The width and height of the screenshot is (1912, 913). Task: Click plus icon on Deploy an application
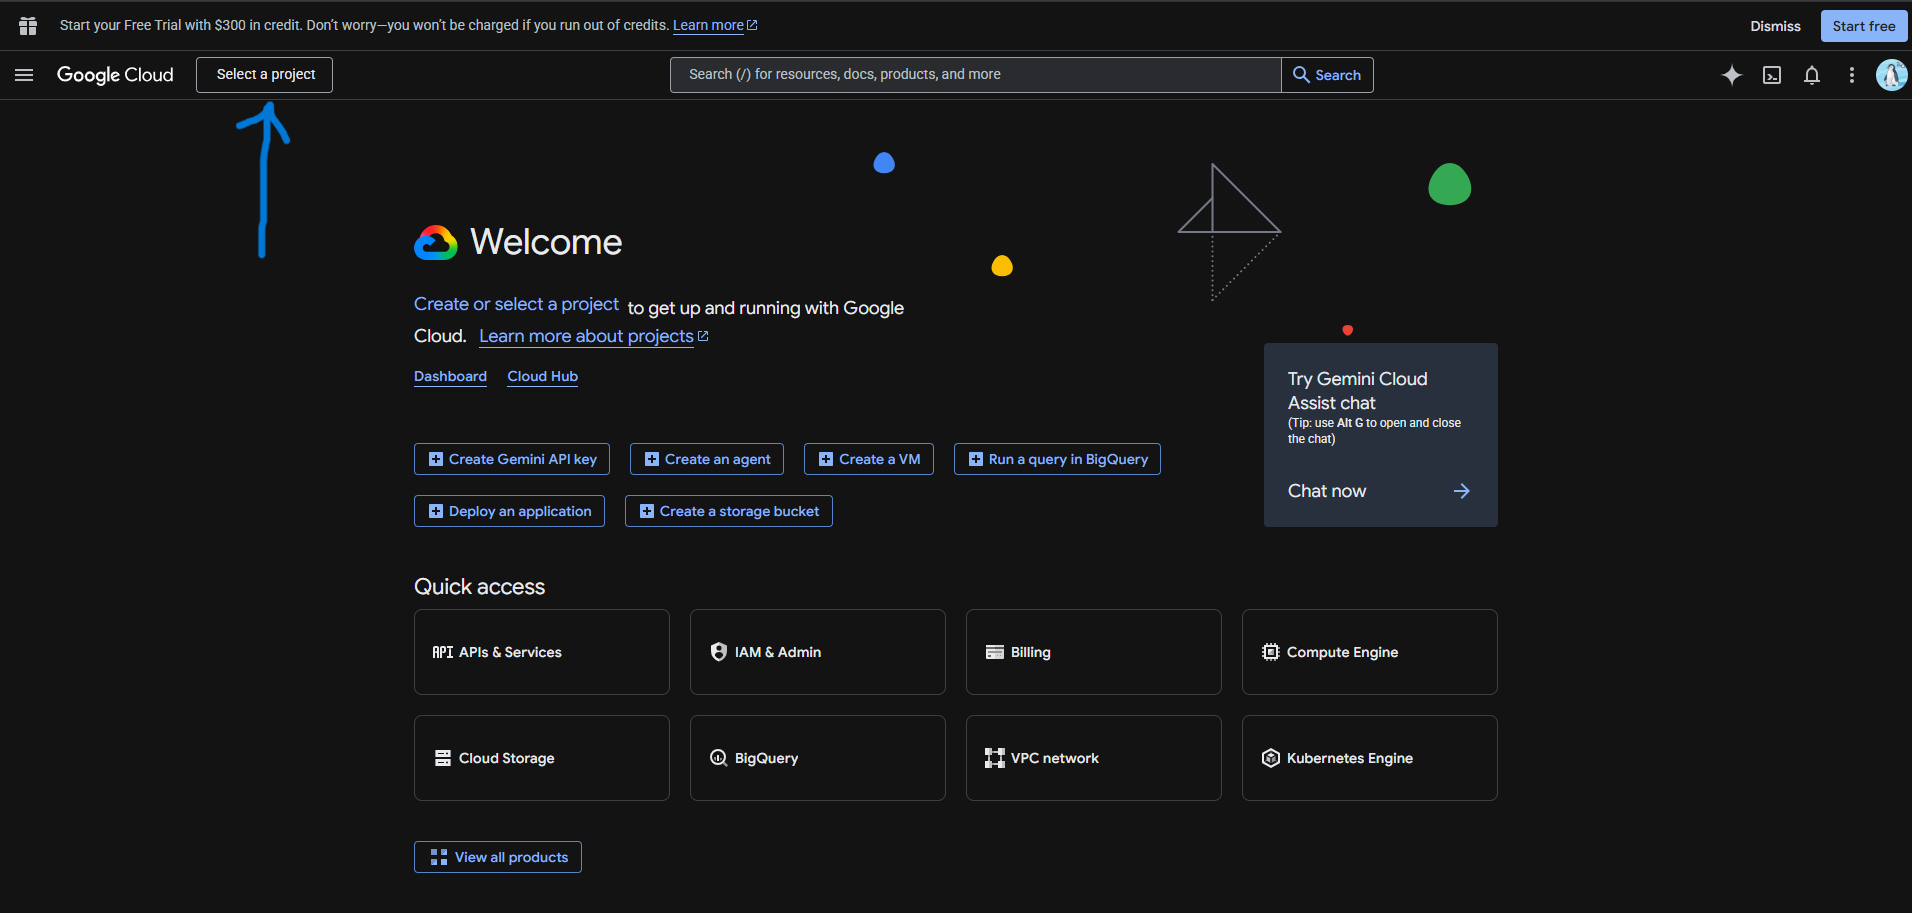pos(436,511)
